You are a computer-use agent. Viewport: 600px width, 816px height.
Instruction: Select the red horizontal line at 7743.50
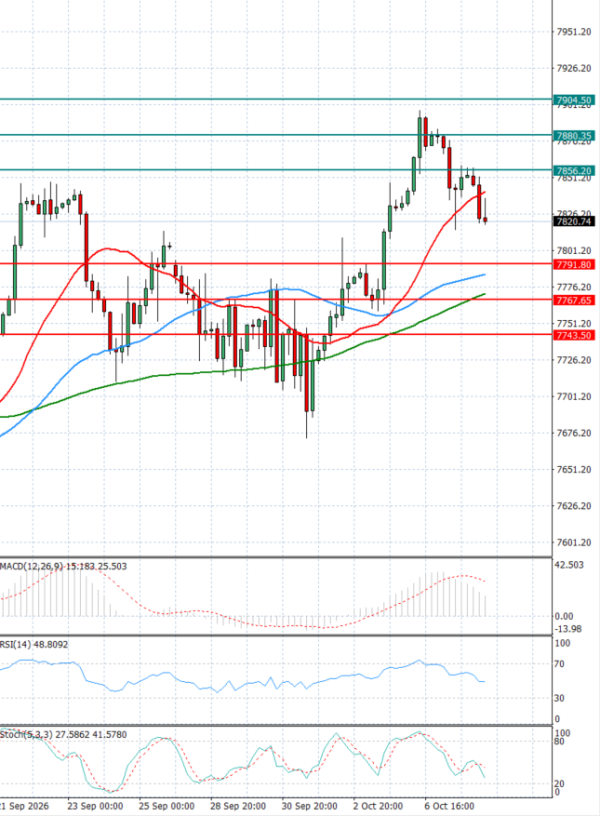point(276,334)
